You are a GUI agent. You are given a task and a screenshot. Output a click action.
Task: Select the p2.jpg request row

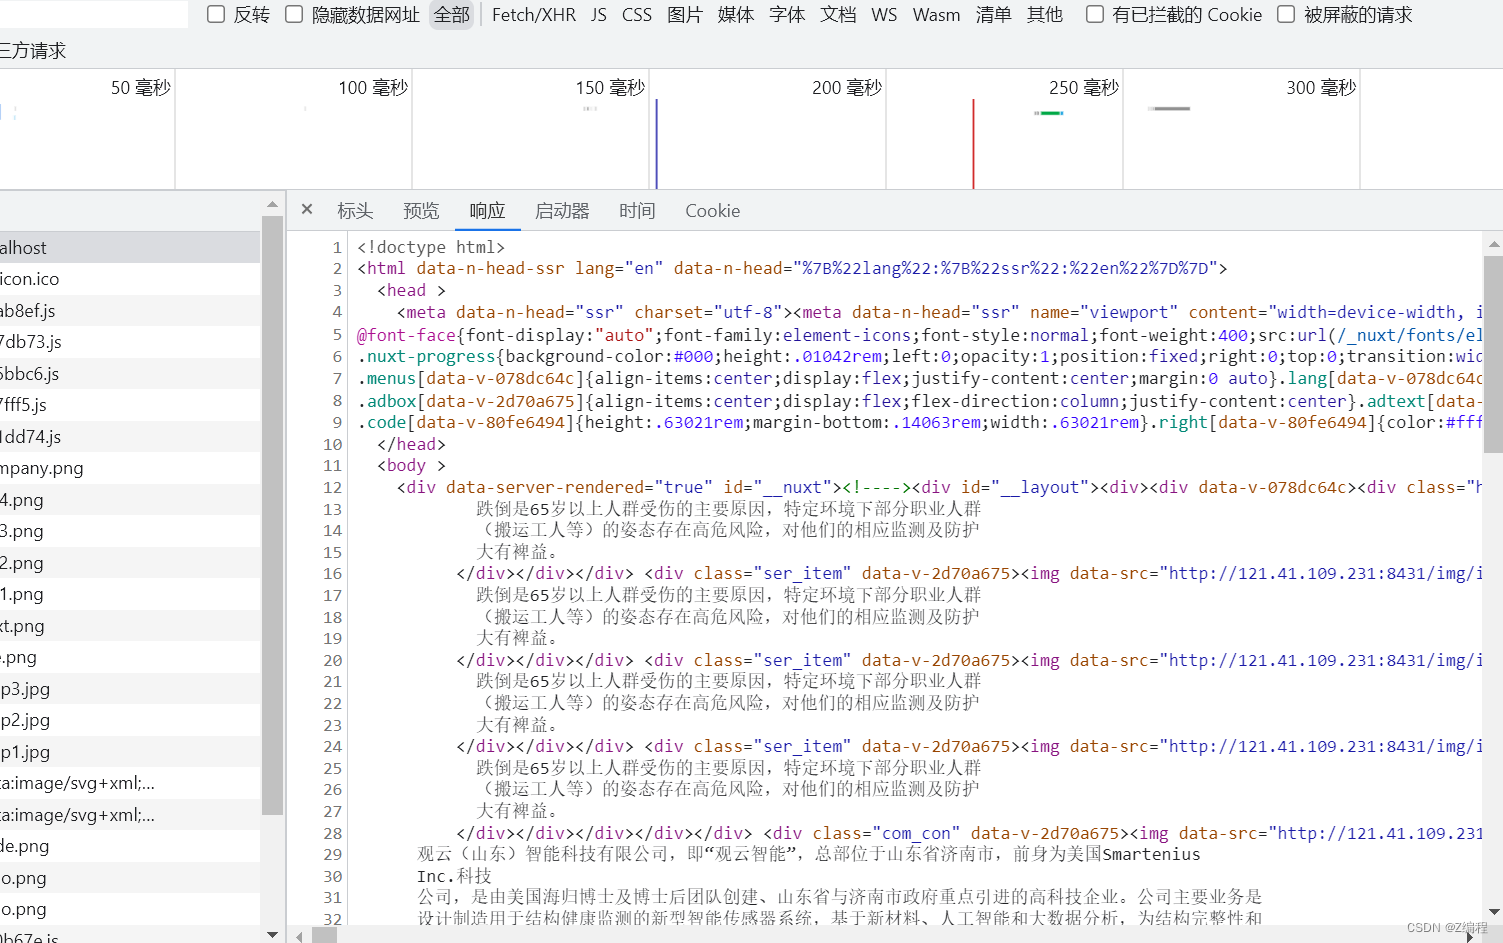[x=130, y=720]
